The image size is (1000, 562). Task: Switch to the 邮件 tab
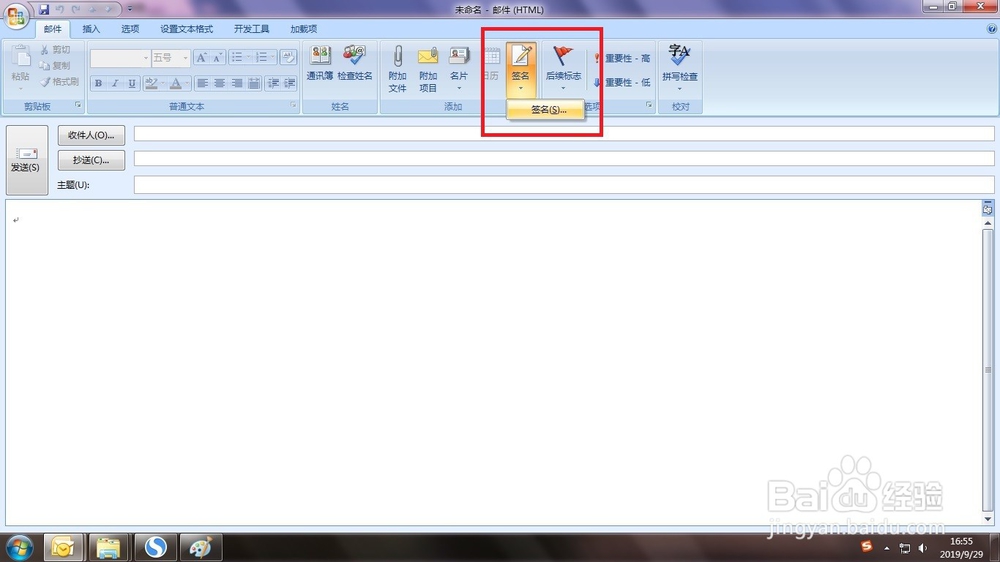(x=52, y=29)
